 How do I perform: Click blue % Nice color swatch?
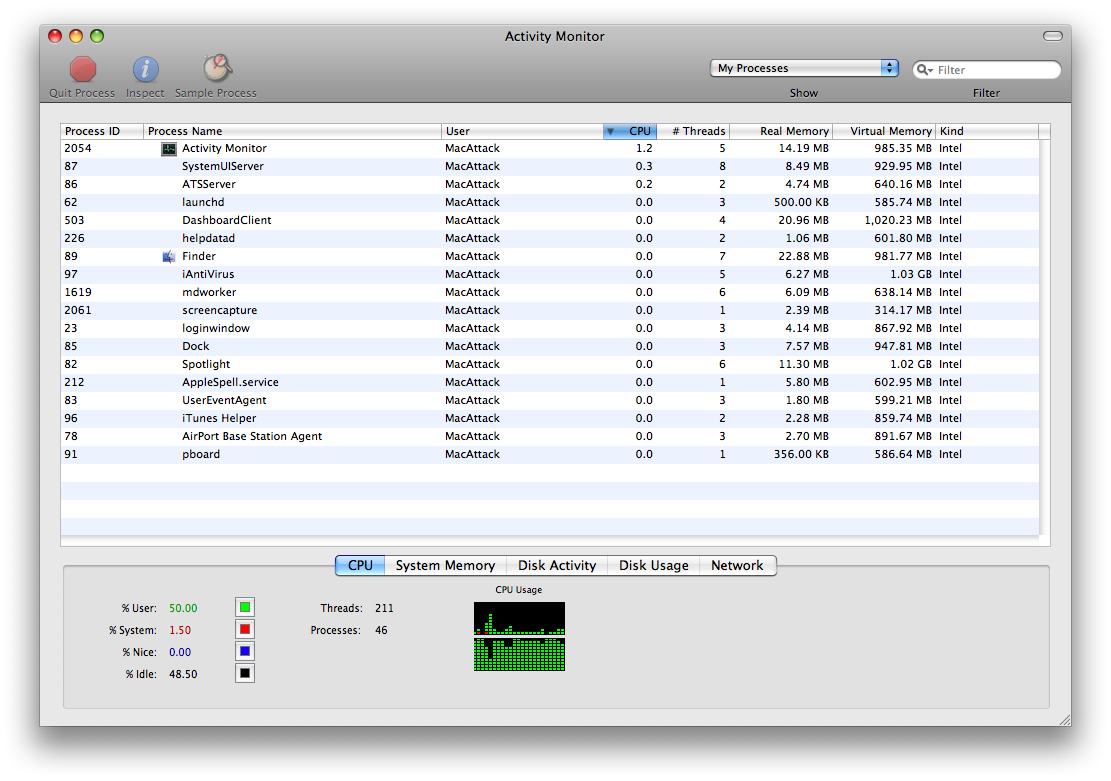[245, 651]
